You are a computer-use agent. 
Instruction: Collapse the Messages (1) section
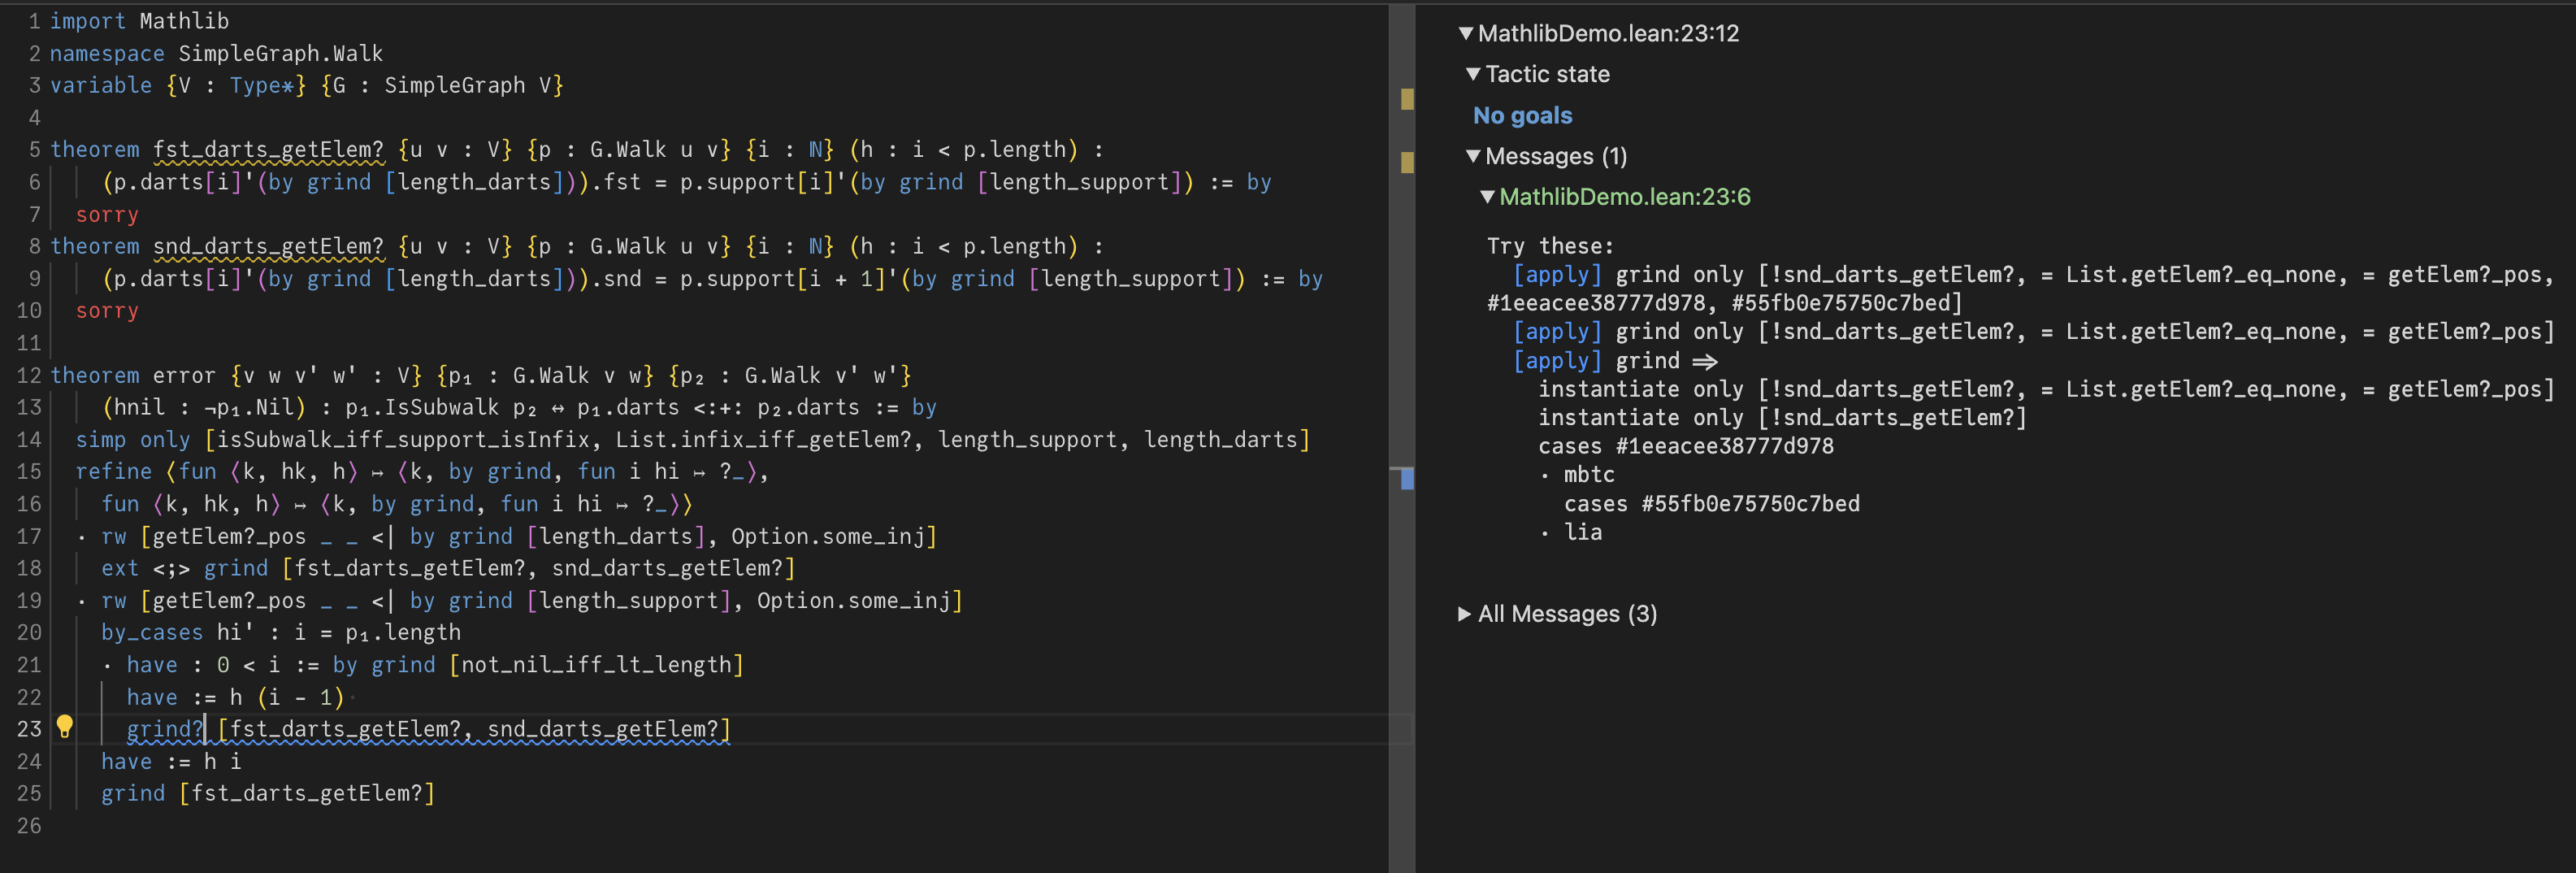[x=1472, y=157]
